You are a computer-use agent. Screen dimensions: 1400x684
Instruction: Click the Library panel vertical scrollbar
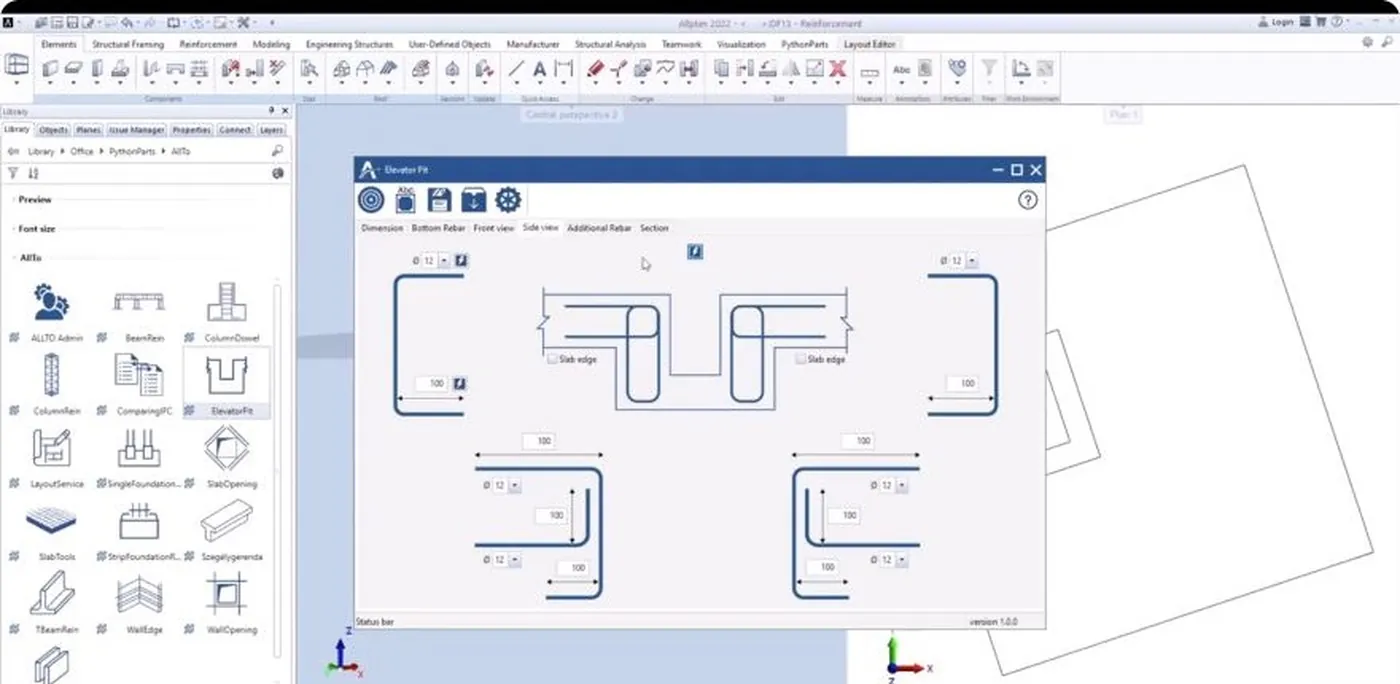278,470
